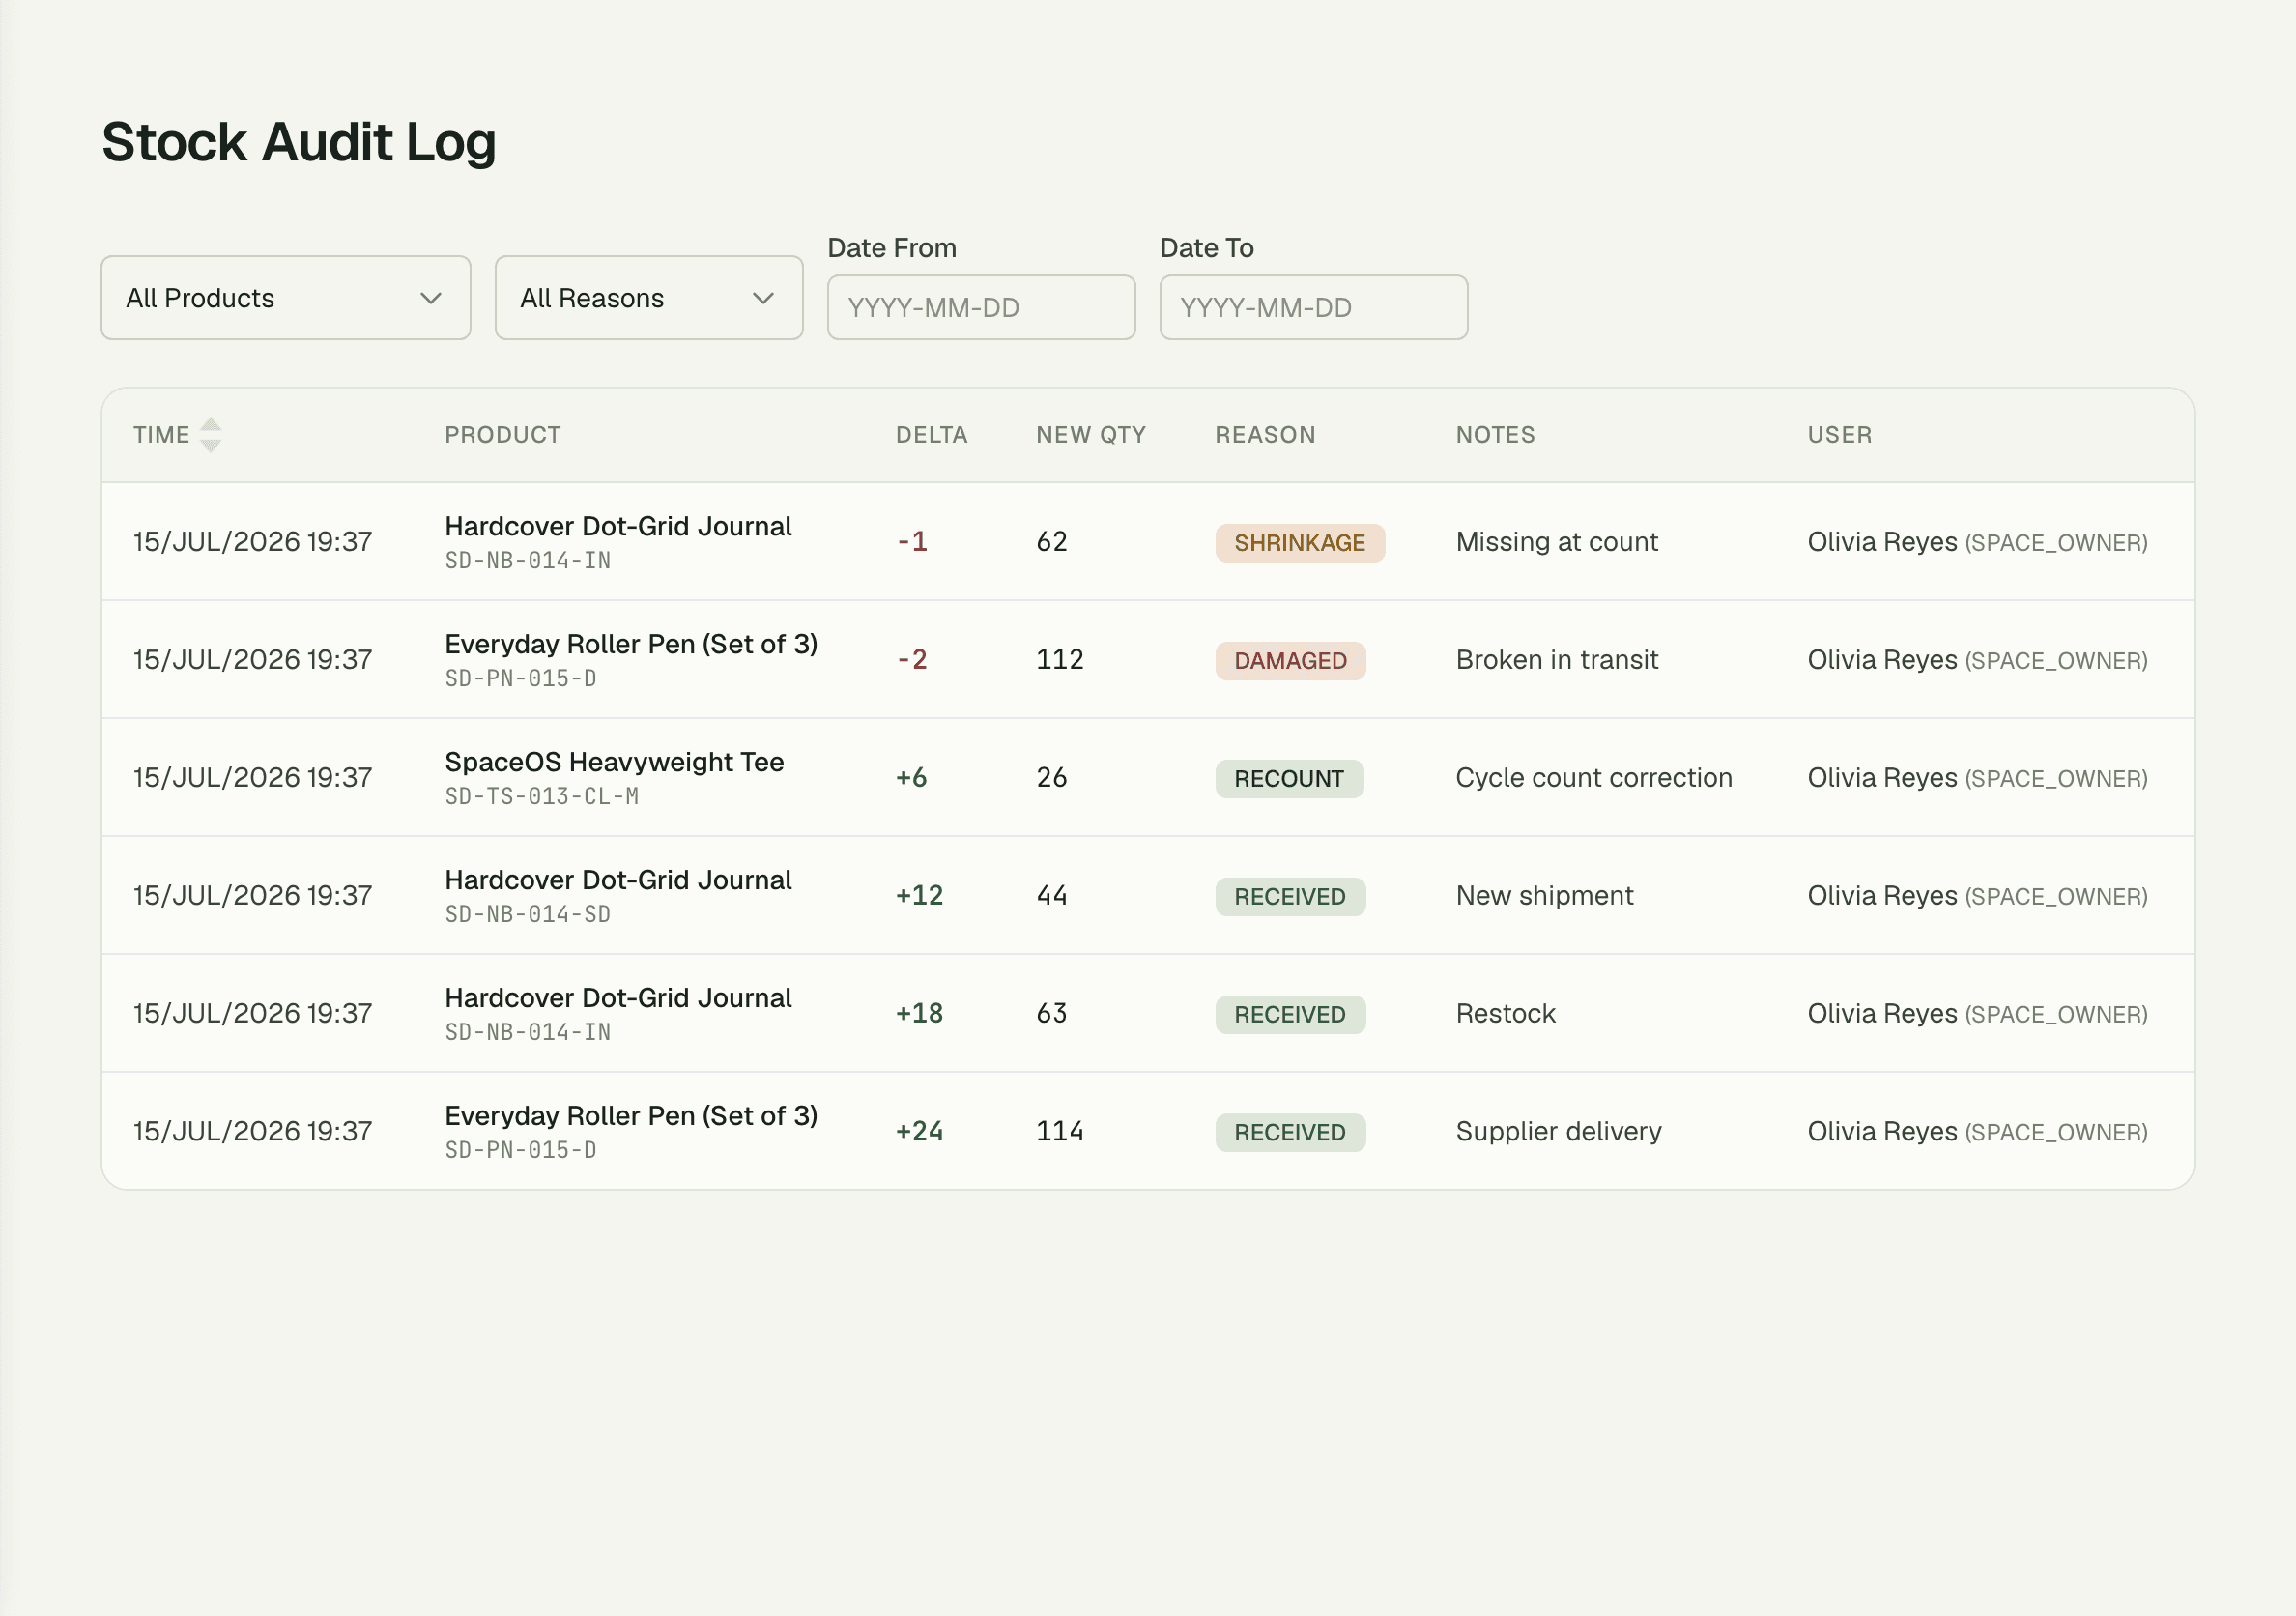Select SKU SD-TS-013-CL-M

542,797
